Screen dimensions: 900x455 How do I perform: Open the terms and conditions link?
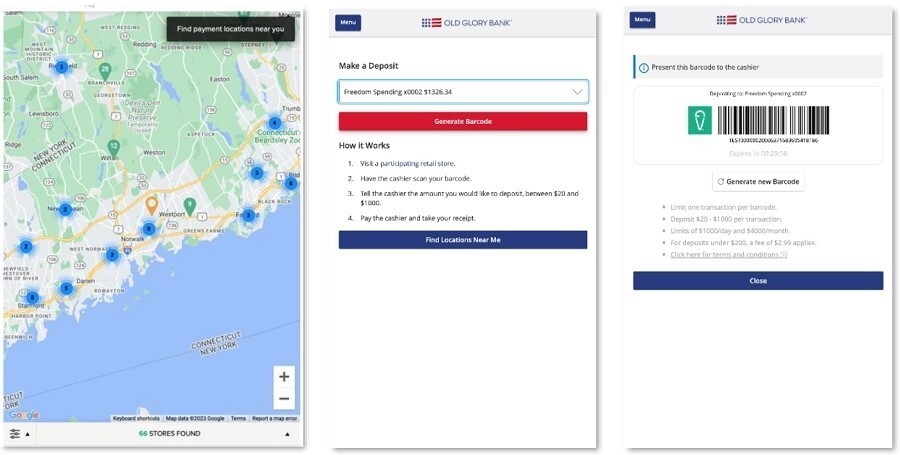point(728,254)
